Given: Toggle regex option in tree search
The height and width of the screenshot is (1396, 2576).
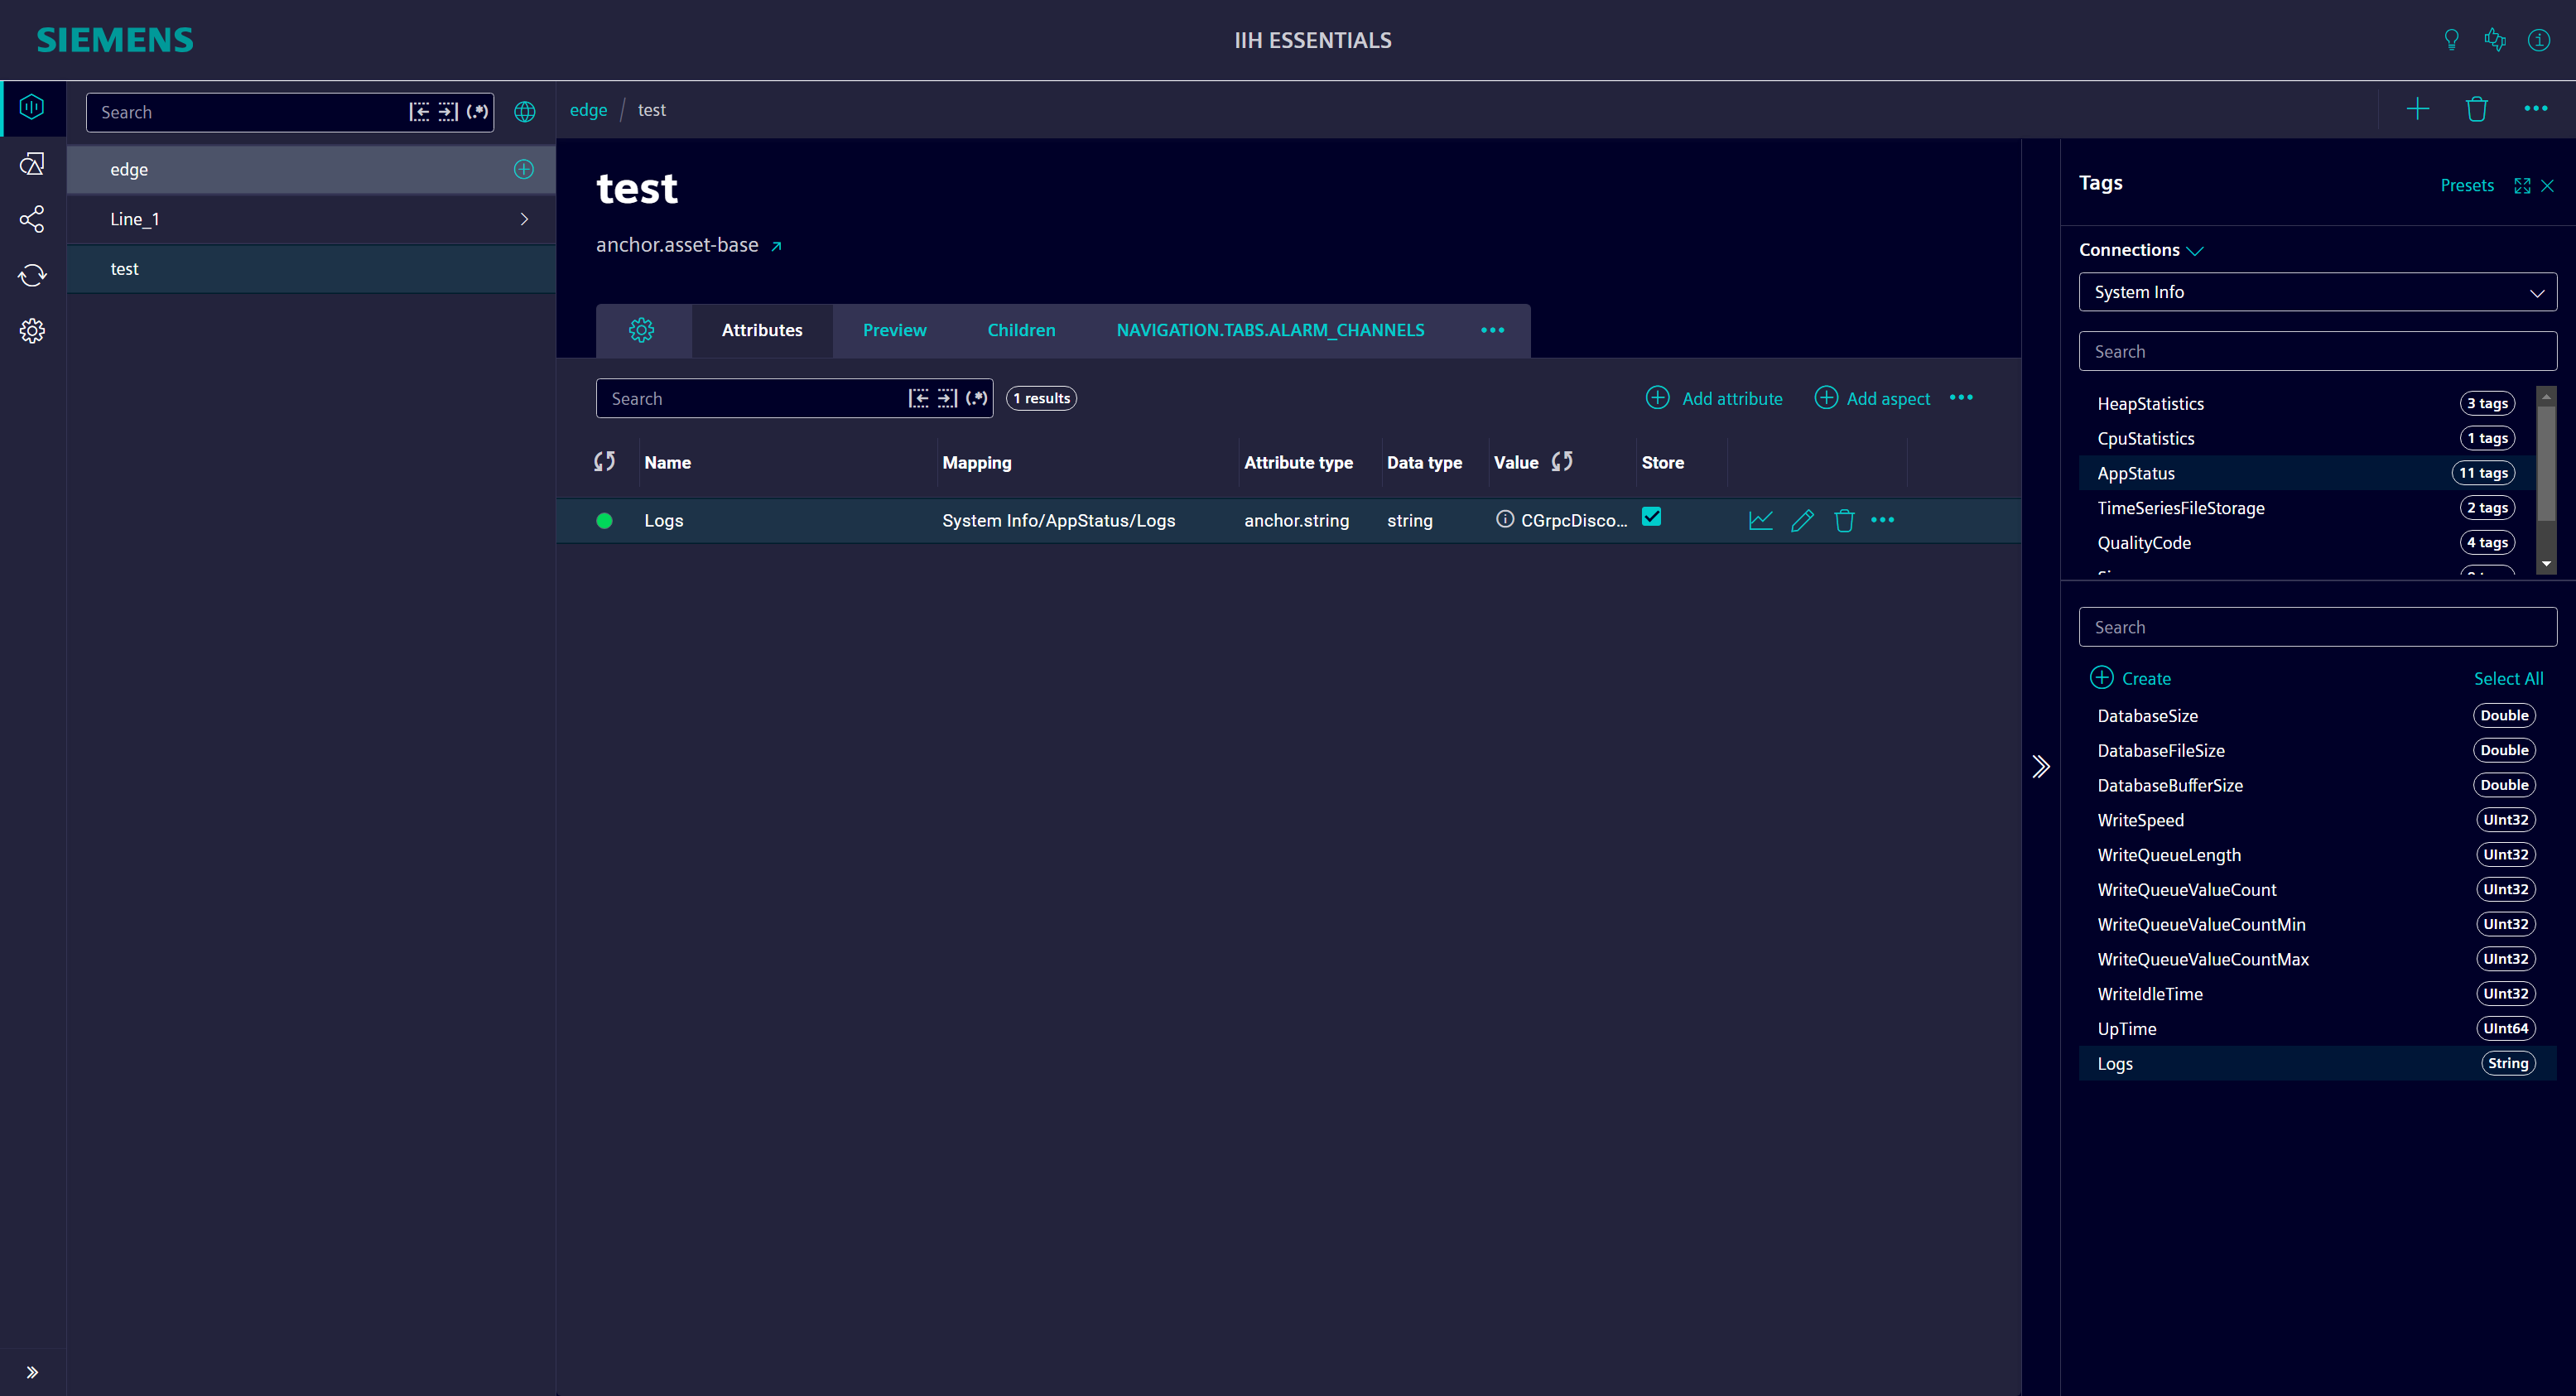Looking at the screenshot, I should (478, 112).
